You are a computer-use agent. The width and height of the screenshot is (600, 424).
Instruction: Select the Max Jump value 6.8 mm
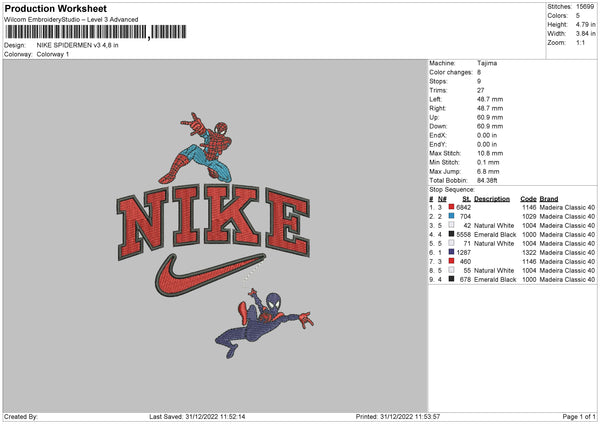pyautogui.click(x=488, y=171)
